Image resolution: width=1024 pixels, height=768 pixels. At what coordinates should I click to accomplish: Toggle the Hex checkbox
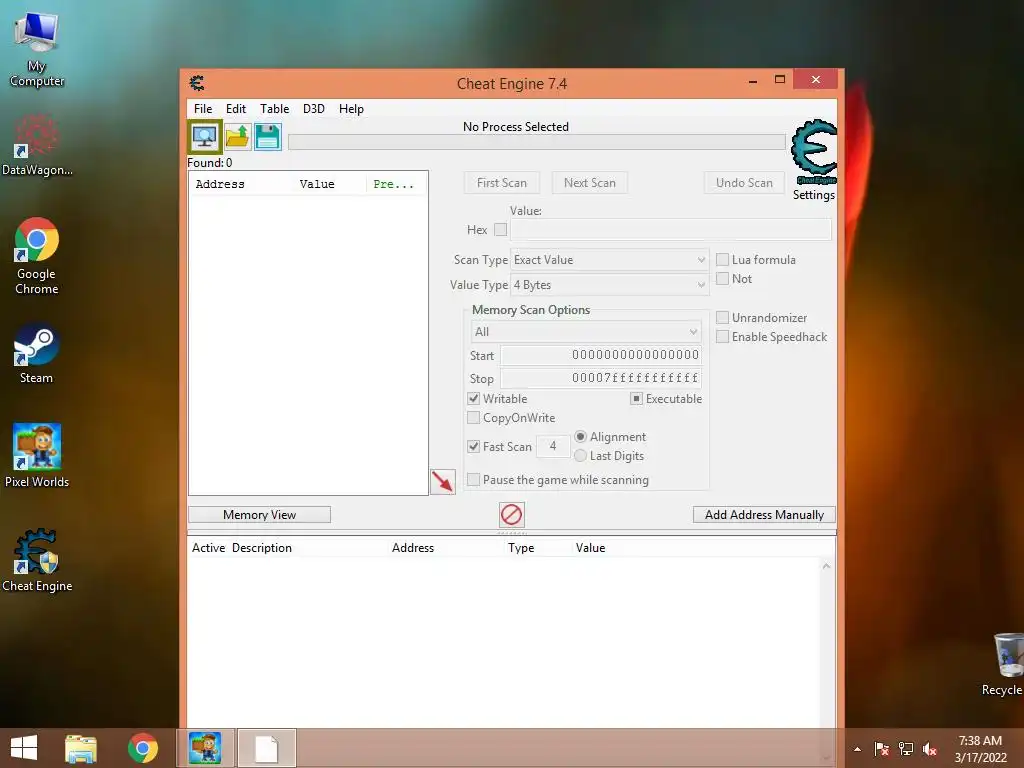[x=500, y=229]
